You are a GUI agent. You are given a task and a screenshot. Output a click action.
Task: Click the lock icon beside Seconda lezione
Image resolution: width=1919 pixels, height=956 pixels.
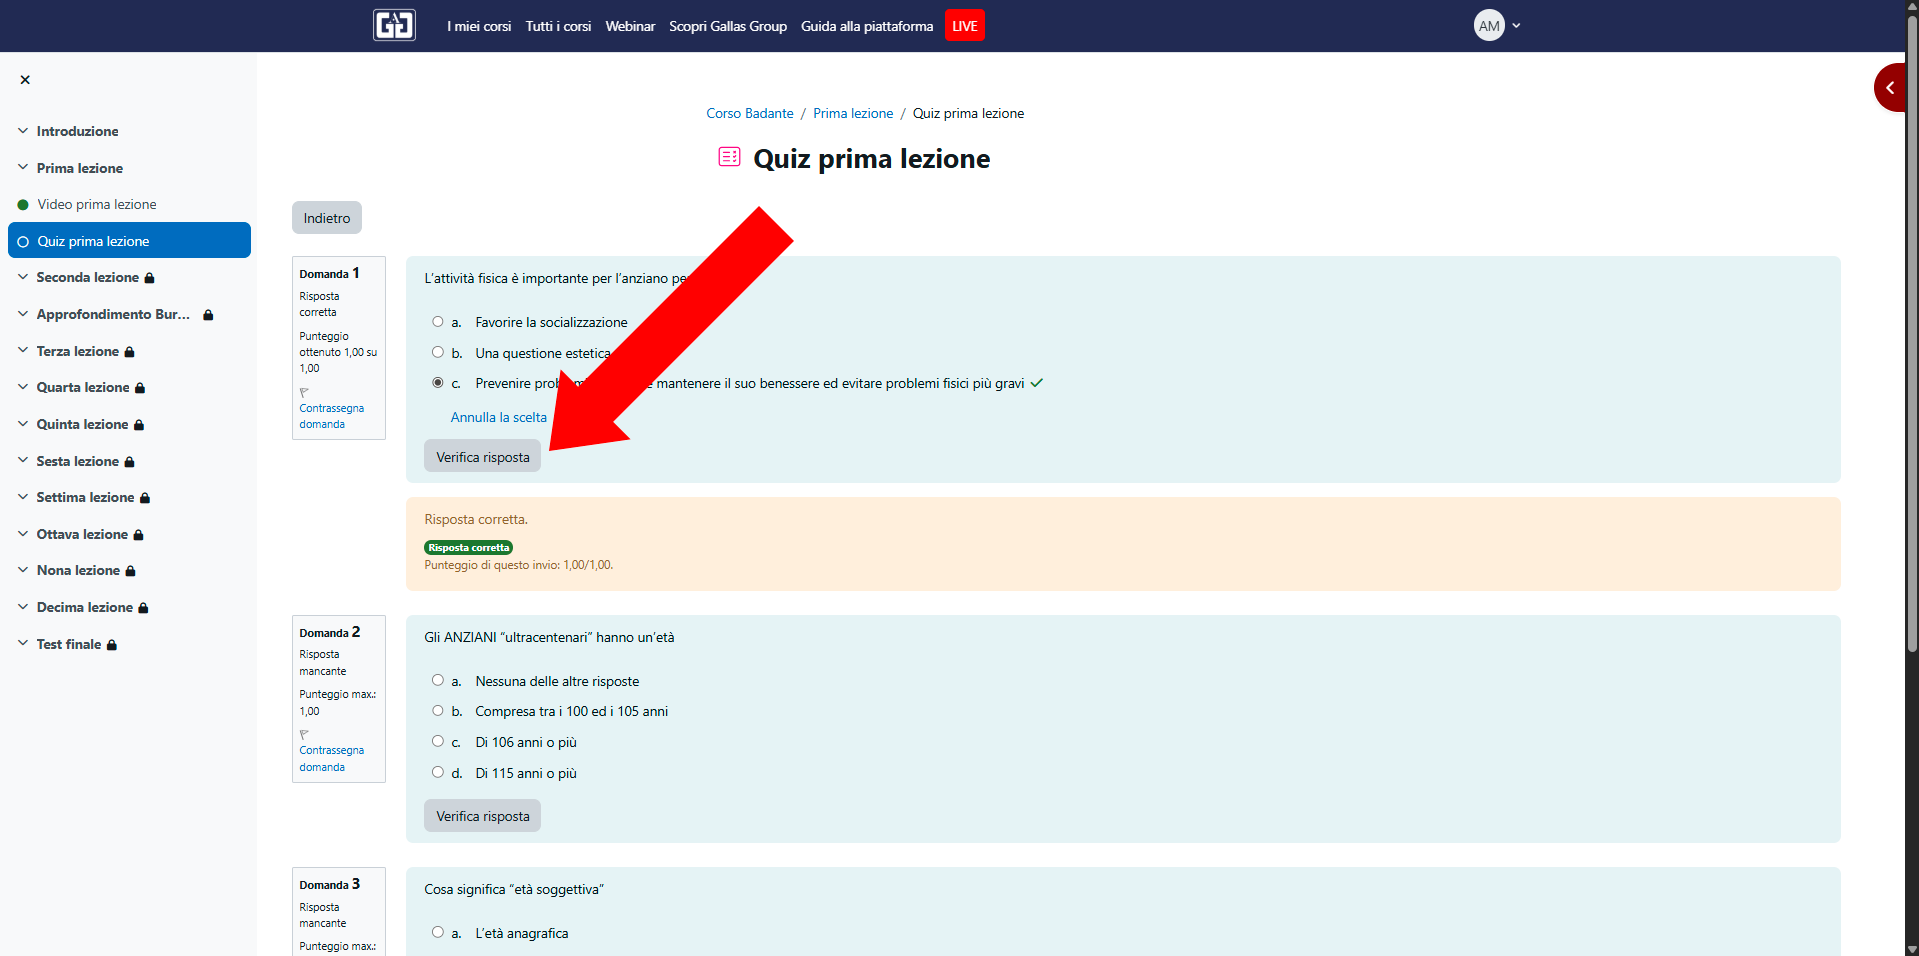click(150, 278)
